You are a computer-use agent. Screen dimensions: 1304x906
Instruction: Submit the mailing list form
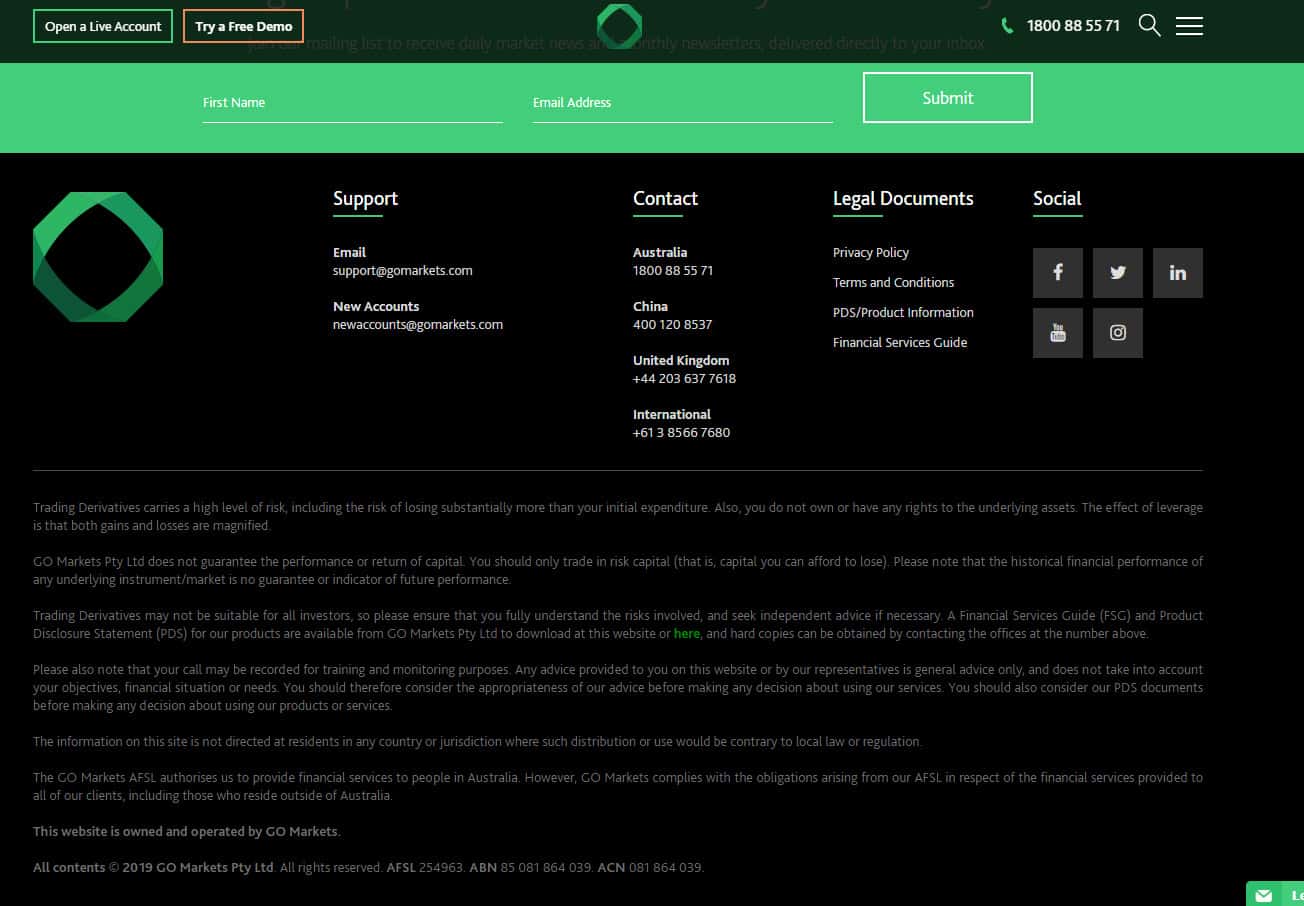click(947, 98)
